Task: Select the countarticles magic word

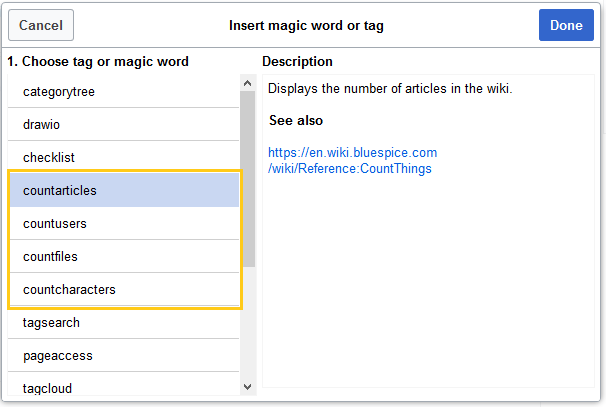Action: click(x=124, y=190)
